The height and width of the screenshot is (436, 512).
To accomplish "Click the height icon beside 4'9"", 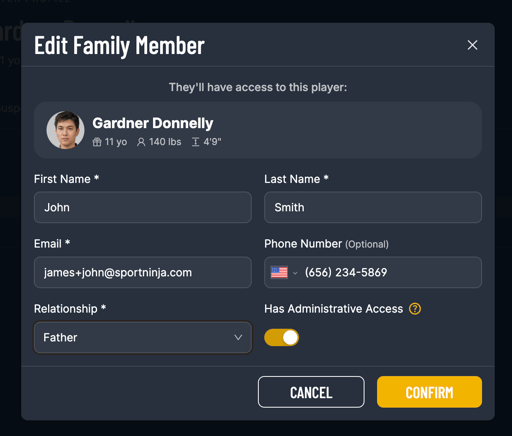I will click(x=195, y=142).
